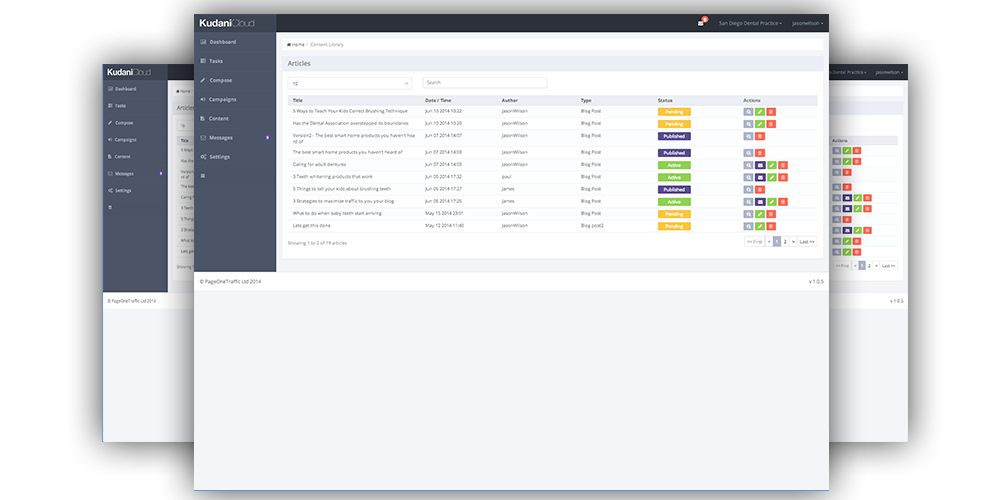Screen dimensions: 1000x500
Task: Delete the 'Caring for adult dentures' article
Action: pos(783,165)
